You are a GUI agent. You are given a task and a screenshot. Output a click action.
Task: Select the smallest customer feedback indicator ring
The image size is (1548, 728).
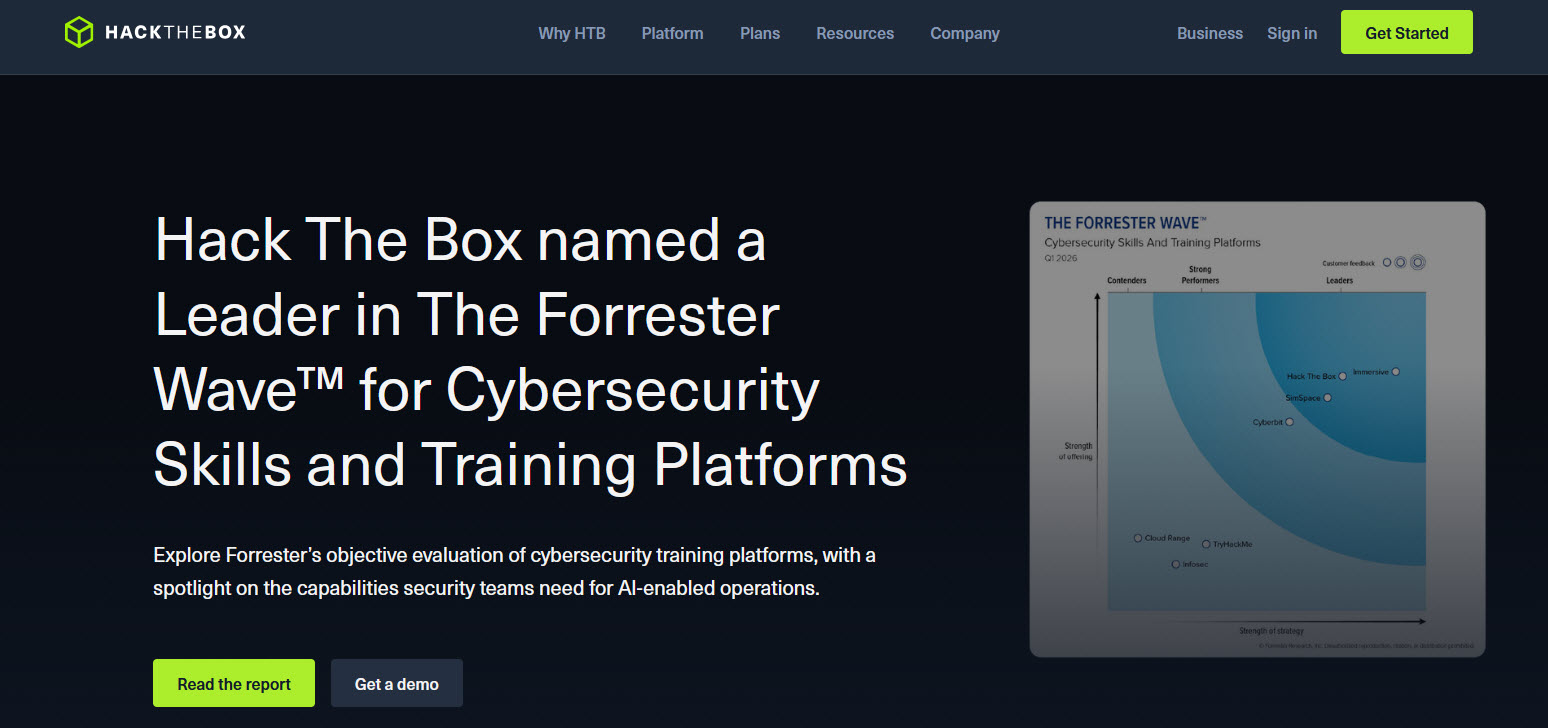(1387, 262)
